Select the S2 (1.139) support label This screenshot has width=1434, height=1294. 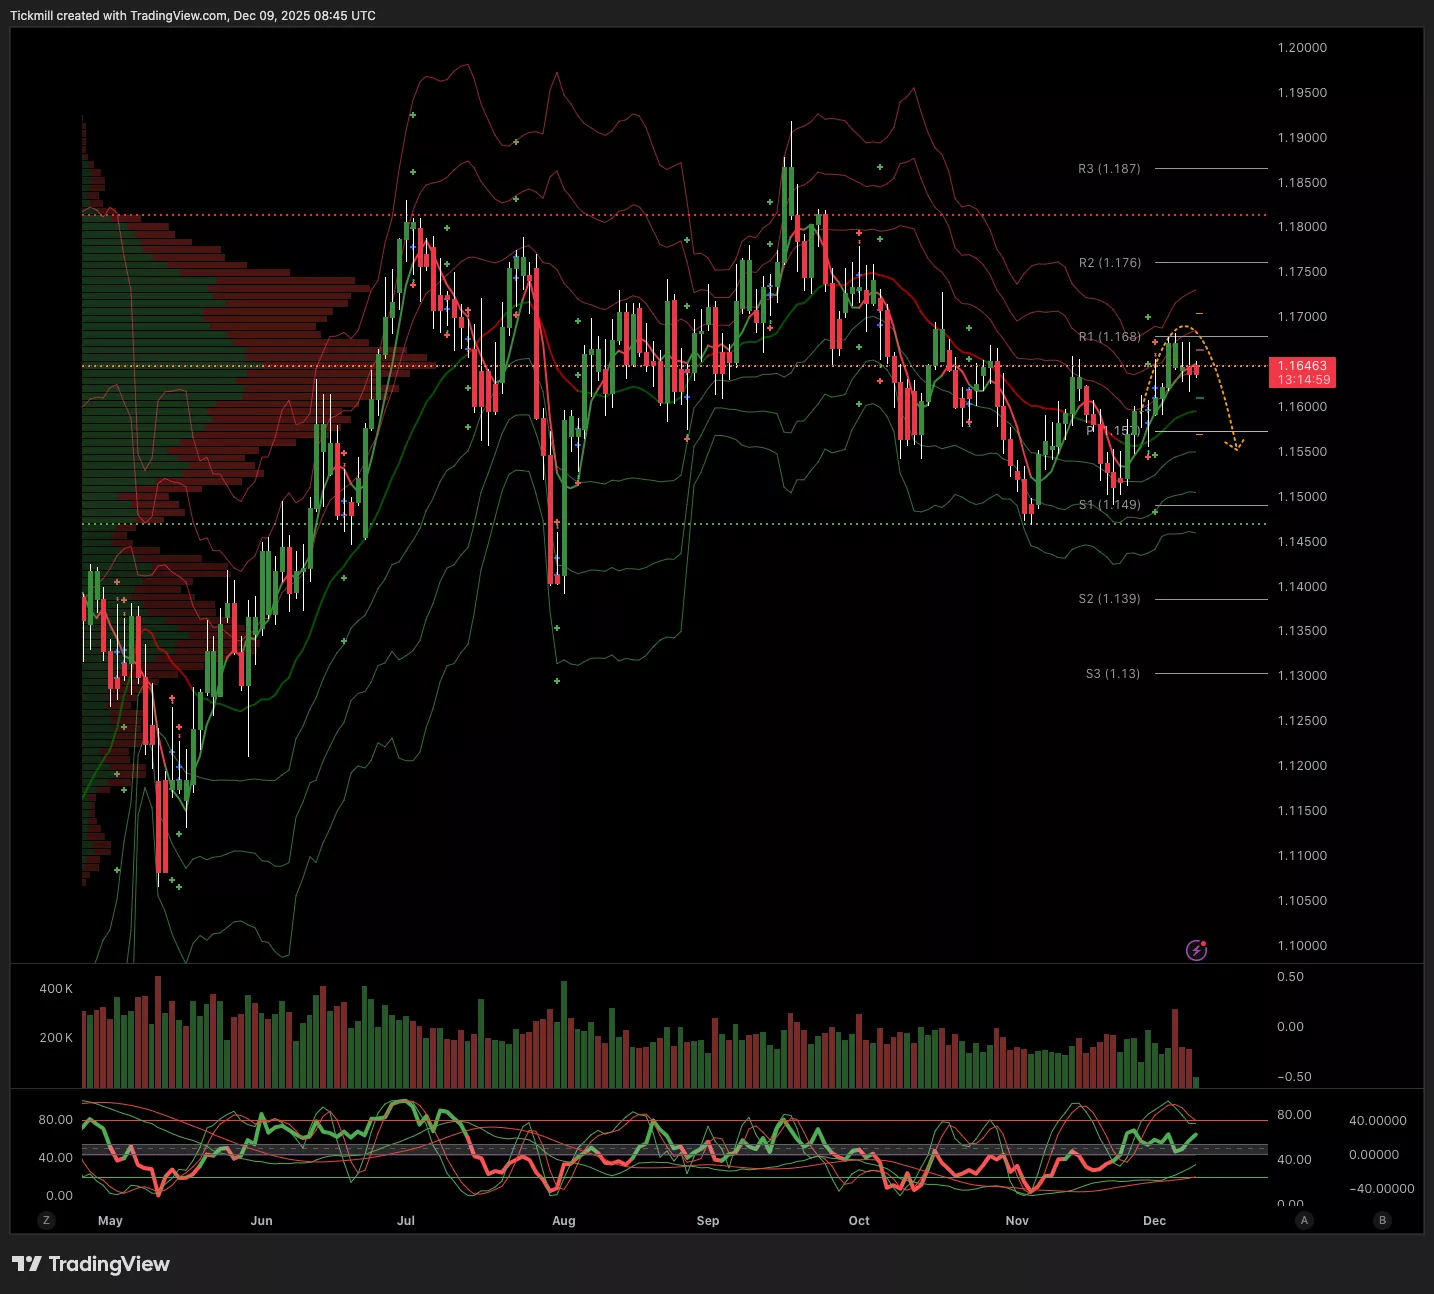[x=1109, y=599]
